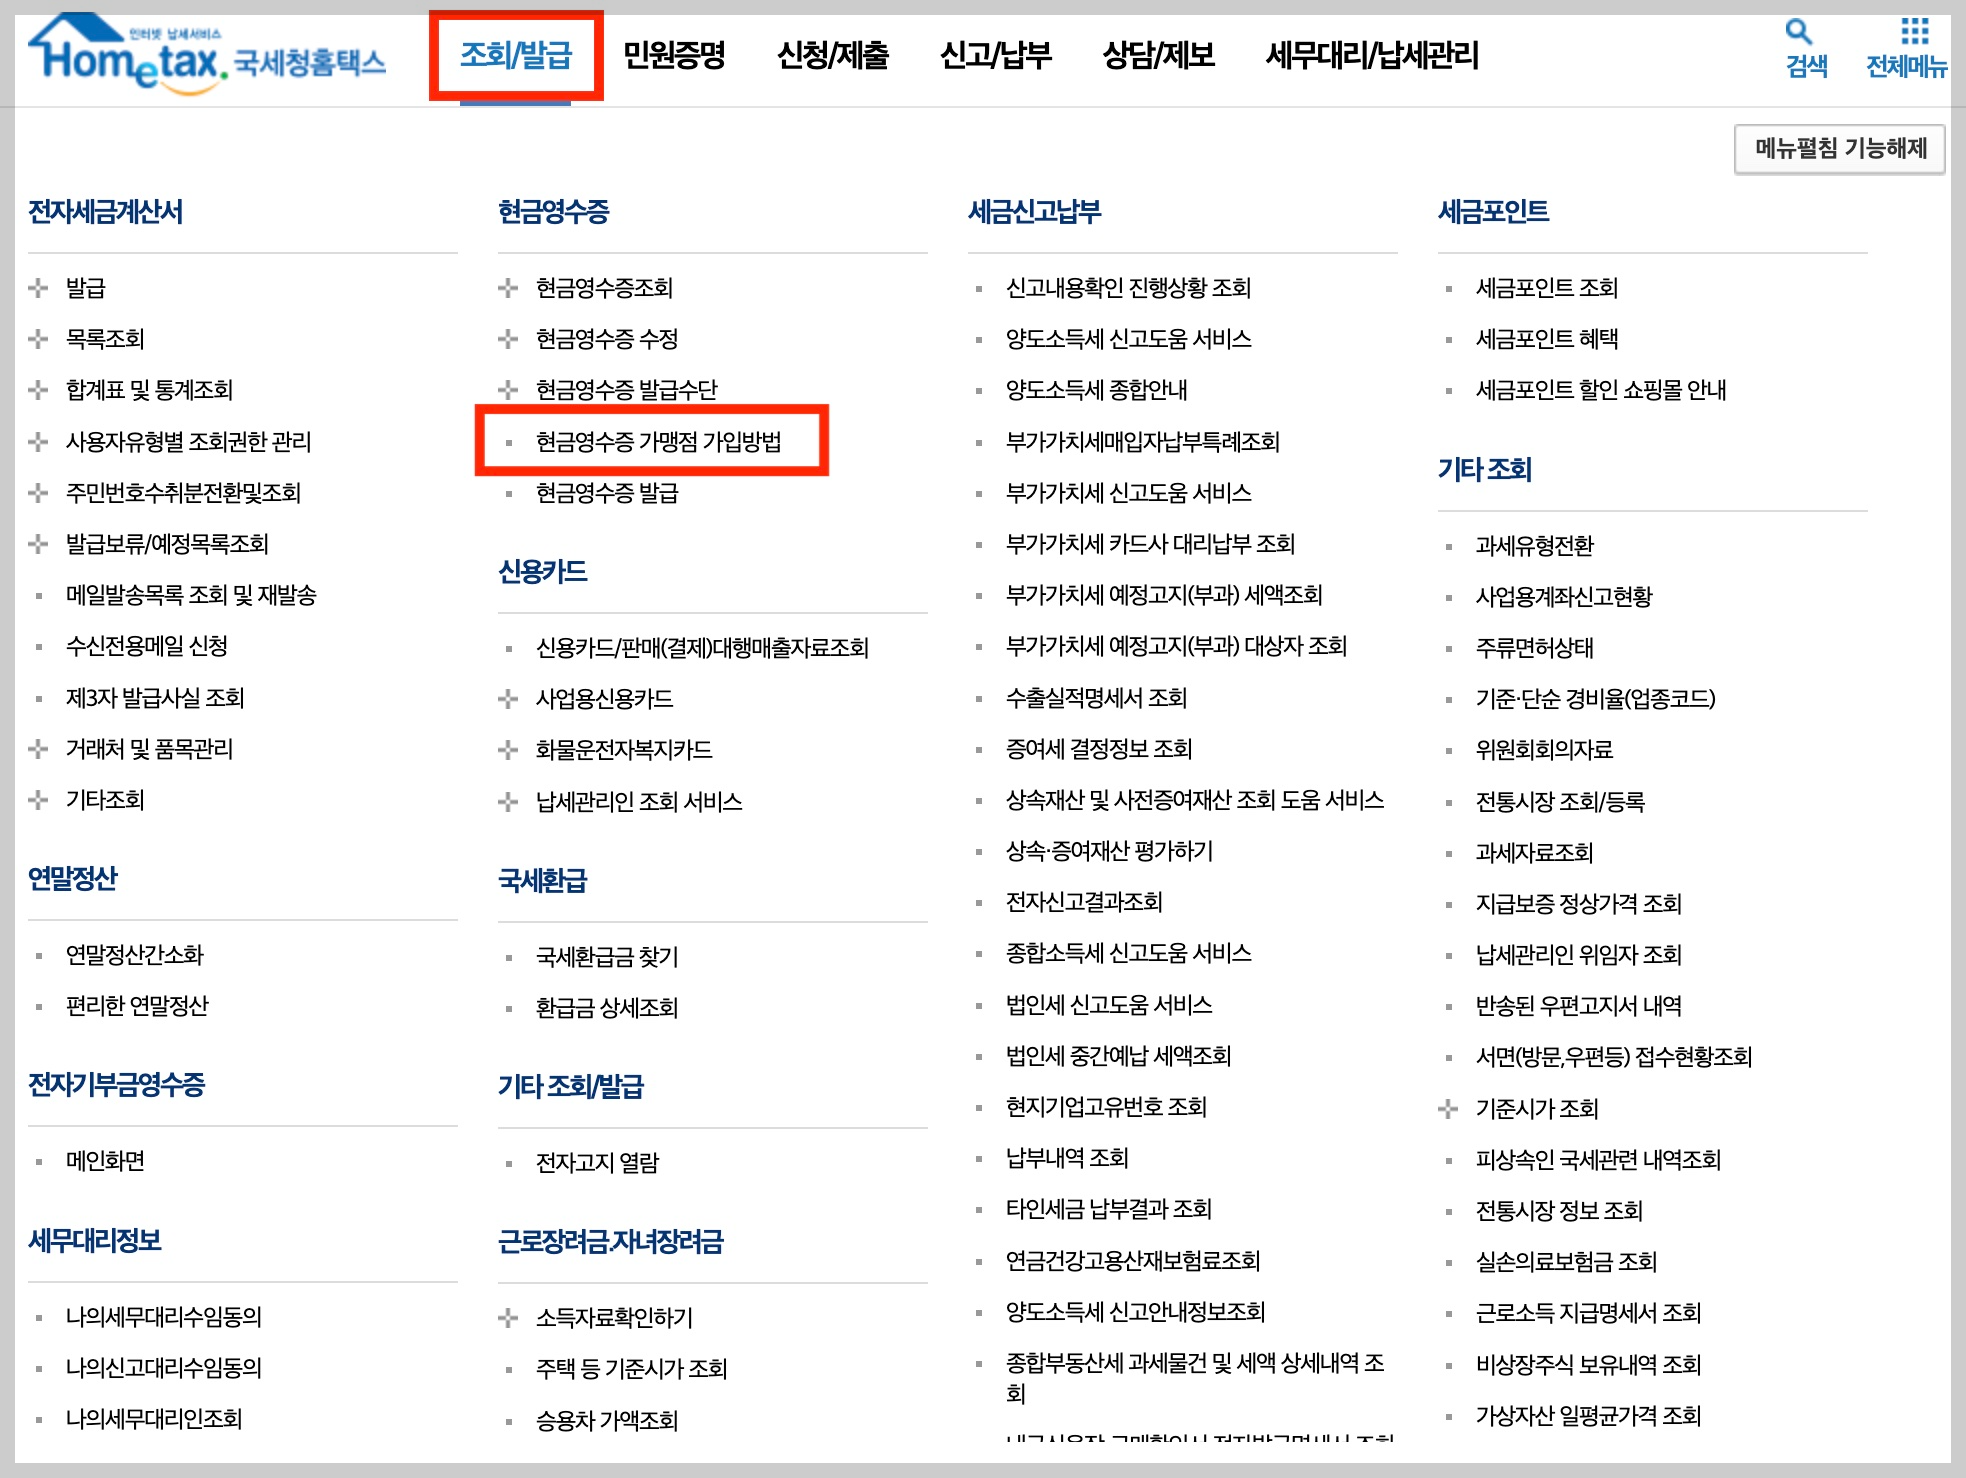Expand 소득자료확인하기 plus icon
The width and height of the screenshot is (1966, 1478).
click(x=508, y=1318)
